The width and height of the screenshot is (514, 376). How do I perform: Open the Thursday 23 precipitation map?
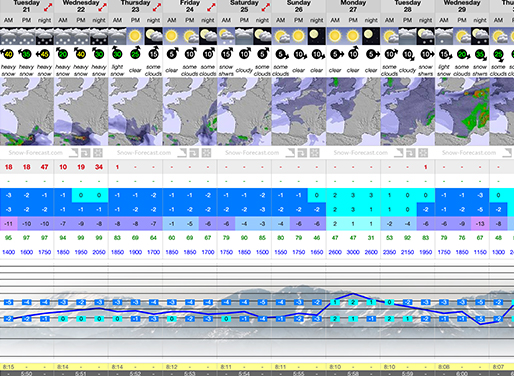pyautogui.click(x=135, y=112)
